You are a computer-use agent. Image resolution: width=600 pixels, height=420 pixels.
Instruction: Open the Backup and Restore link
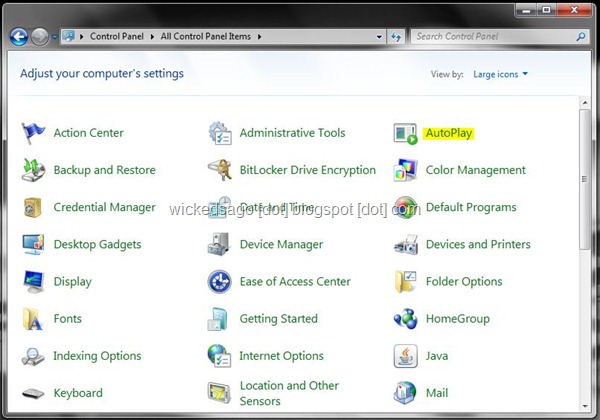tap(104, 170)
